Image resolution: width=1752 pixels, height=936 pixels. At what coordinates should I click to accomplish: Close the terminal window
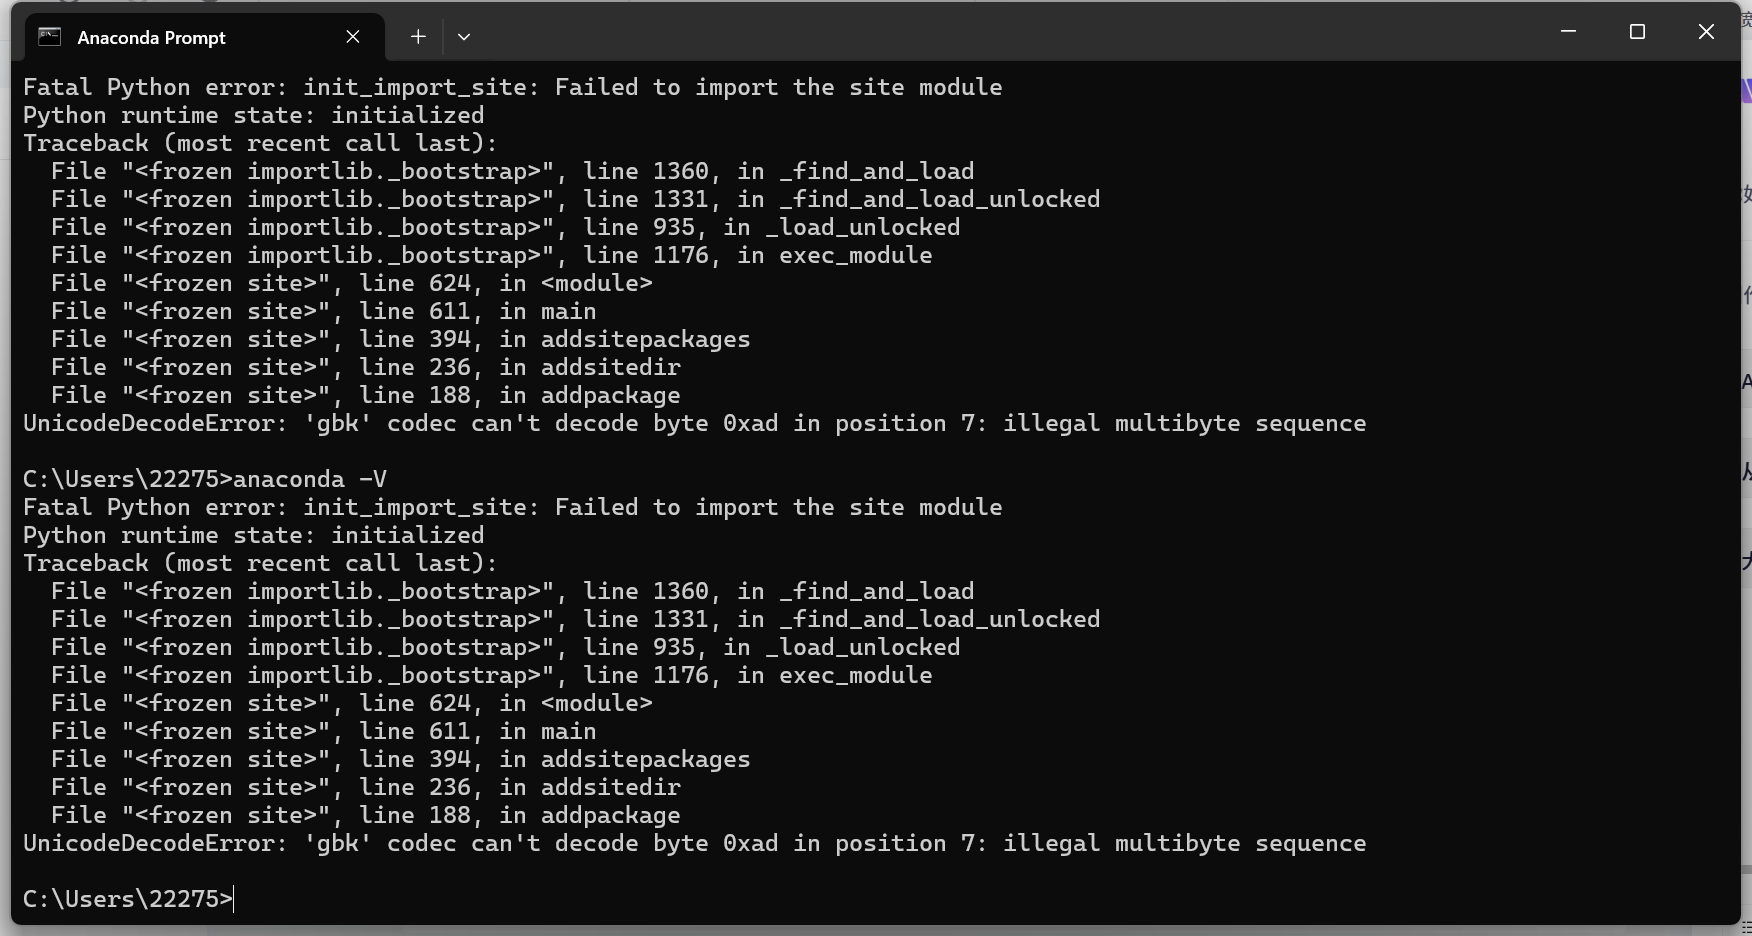tap(1705, 31)
